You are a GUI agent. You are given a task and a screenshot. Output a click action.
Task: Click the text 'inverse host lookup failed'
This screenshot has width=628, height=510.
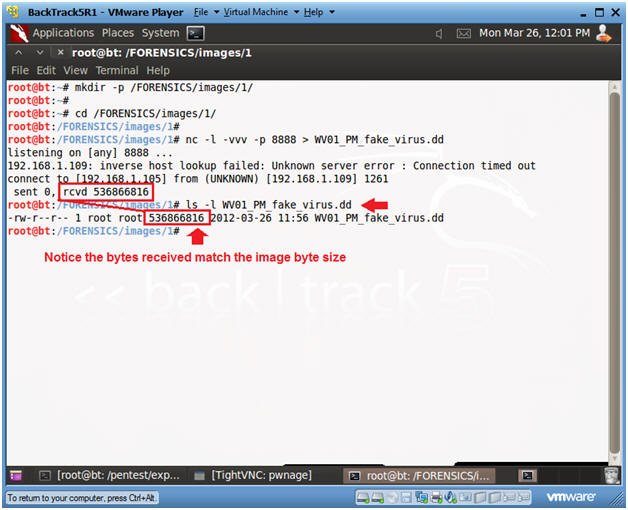(x=179, y=165)
